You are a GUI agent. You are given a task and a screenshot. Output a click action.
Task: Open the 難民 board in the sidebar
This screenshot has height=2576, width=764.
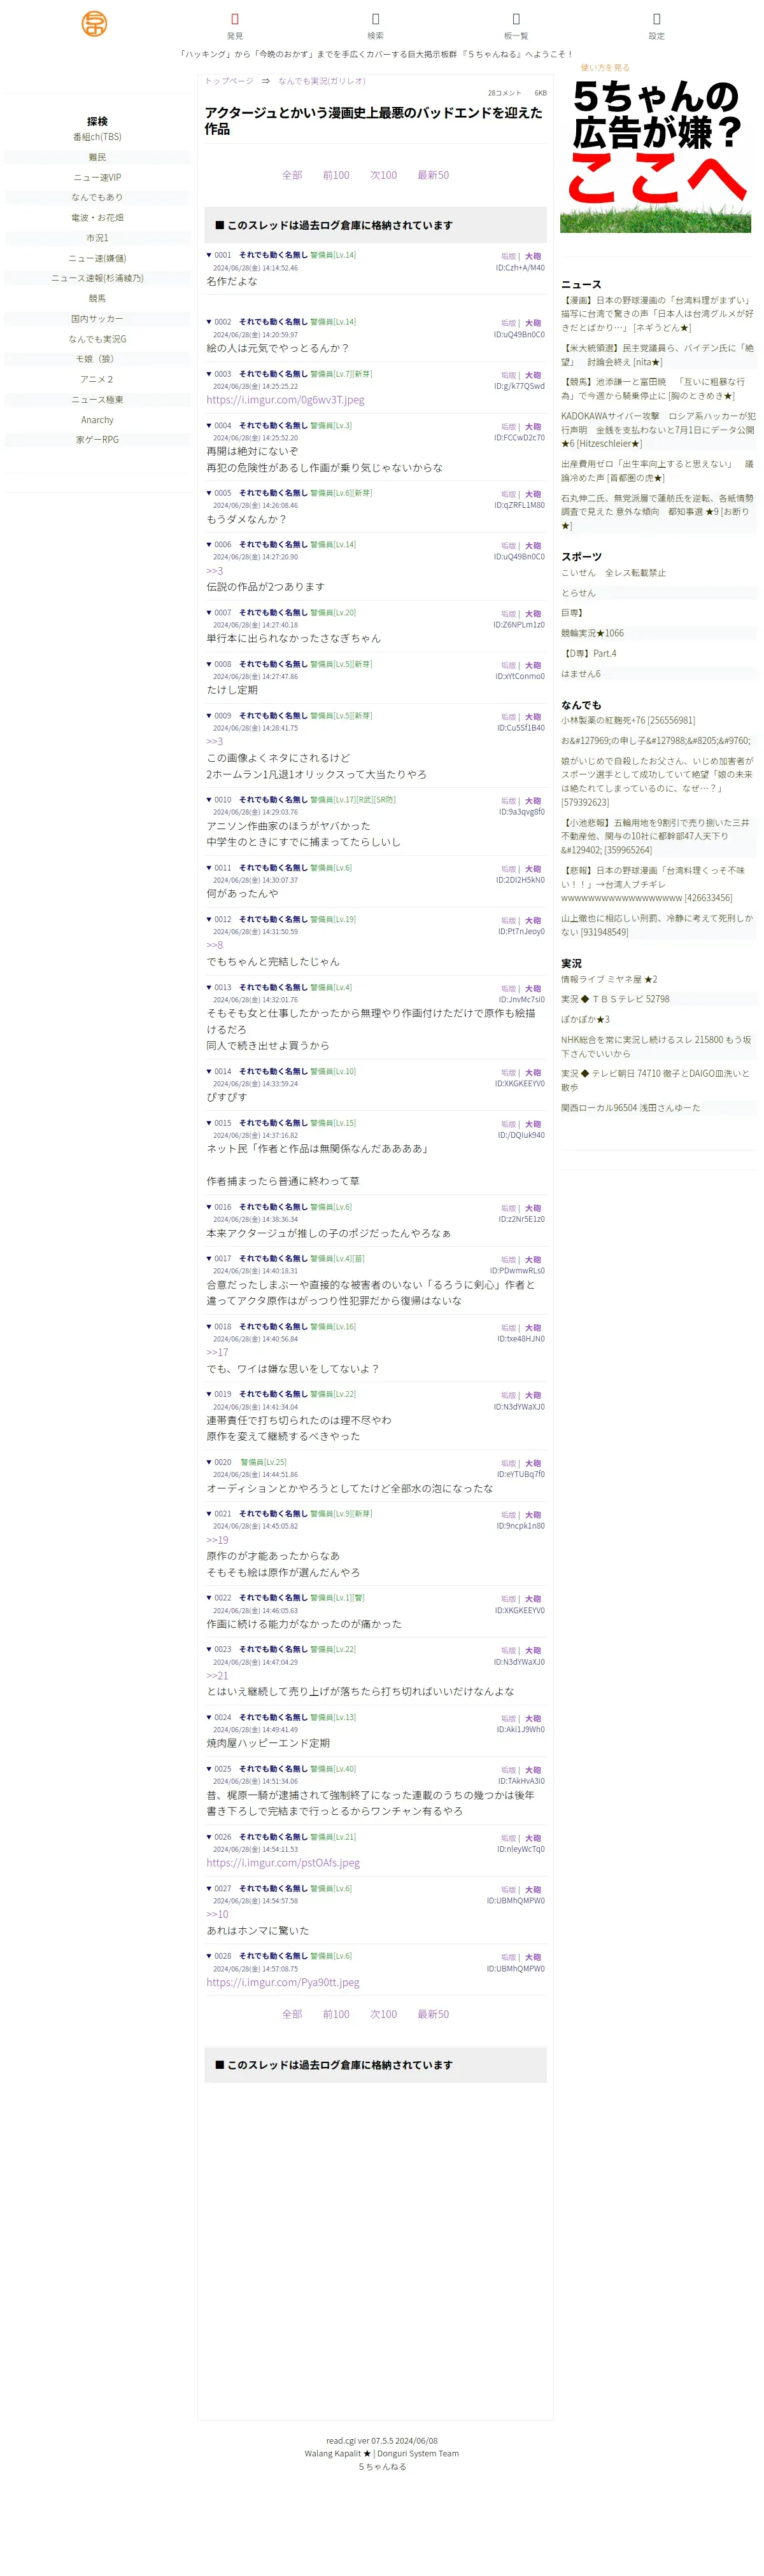[97, 157]
